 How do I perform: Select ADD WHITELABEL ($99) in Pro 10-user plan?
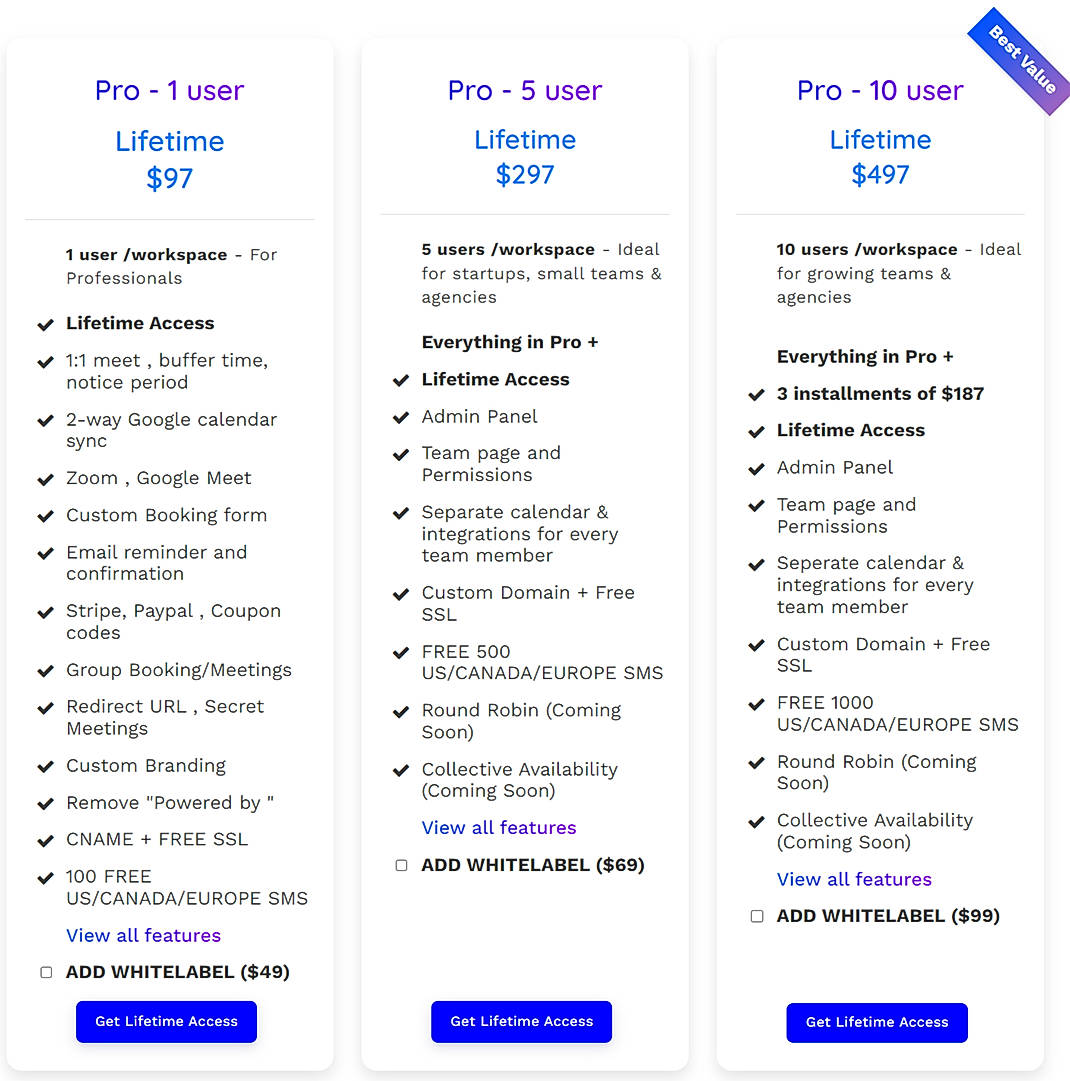(x=757, y=915)
